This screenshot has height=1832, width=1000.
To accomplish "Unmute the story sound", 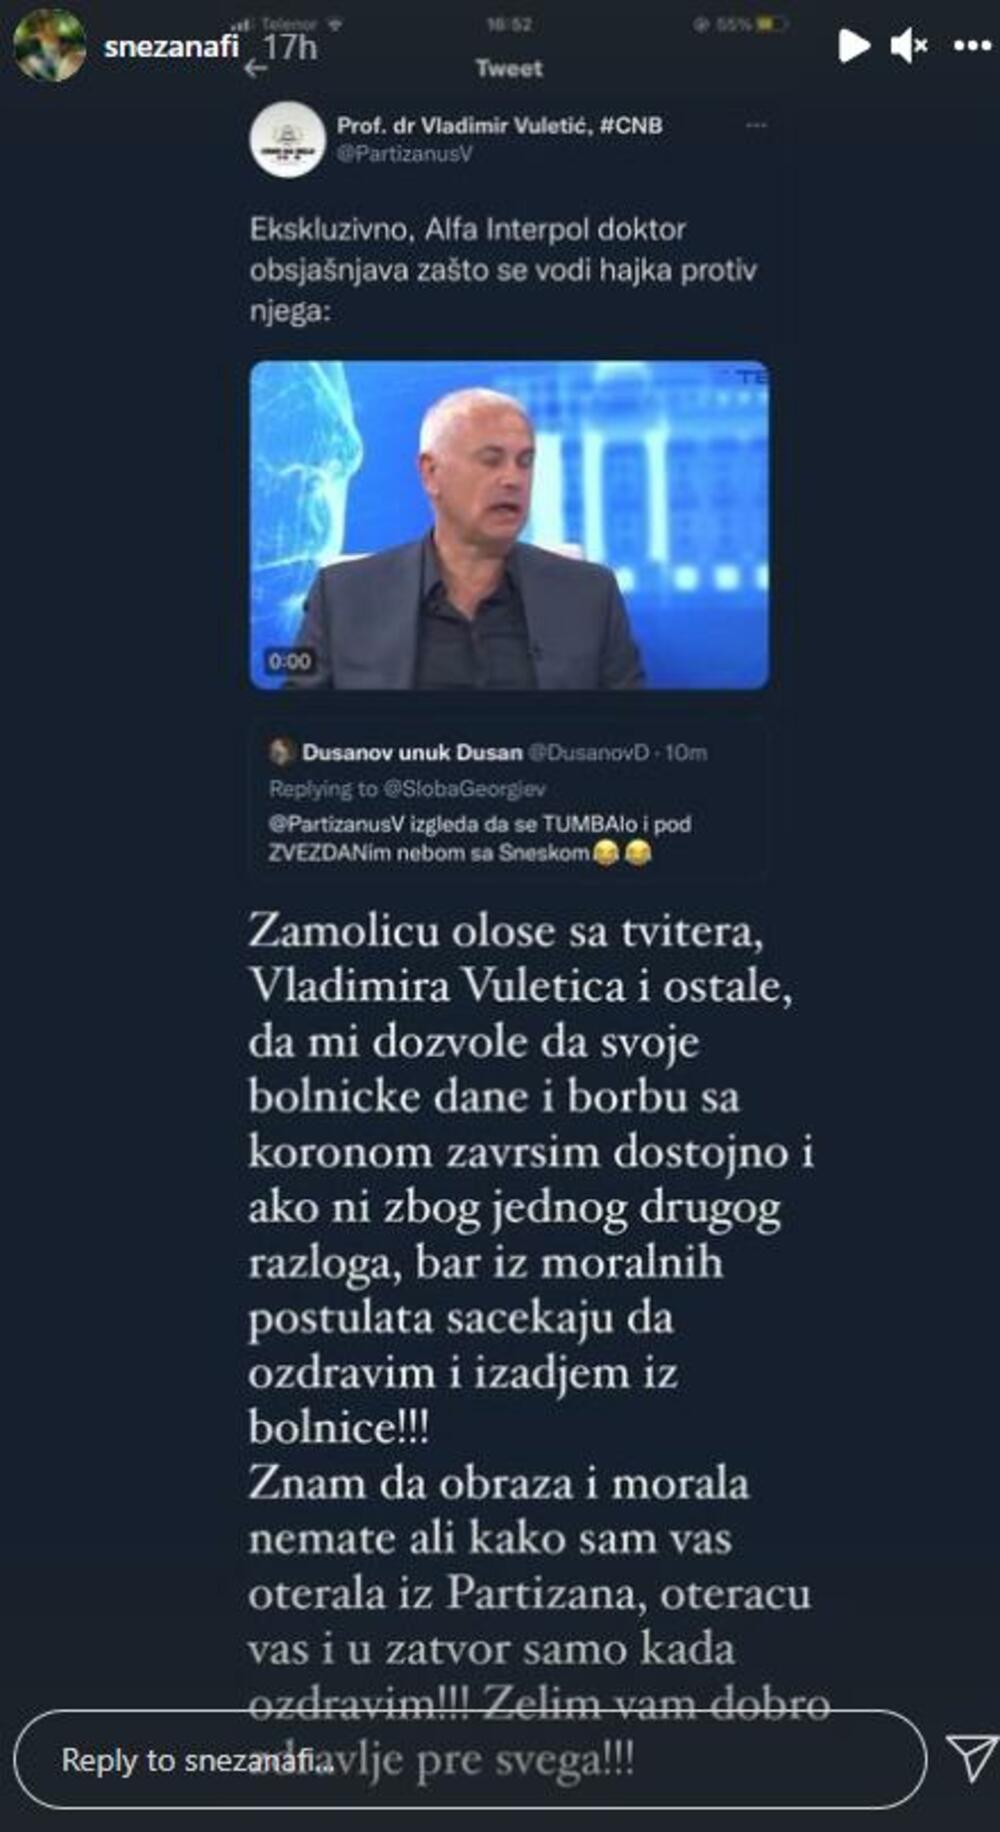I will 908,45.
